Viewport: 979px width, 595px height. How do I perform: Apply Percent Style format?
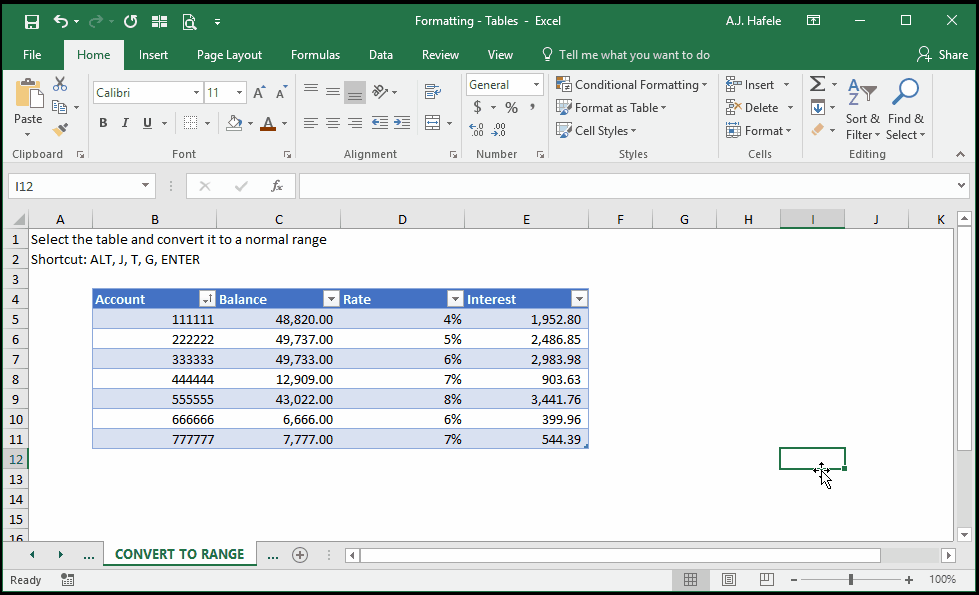(511, 107)
